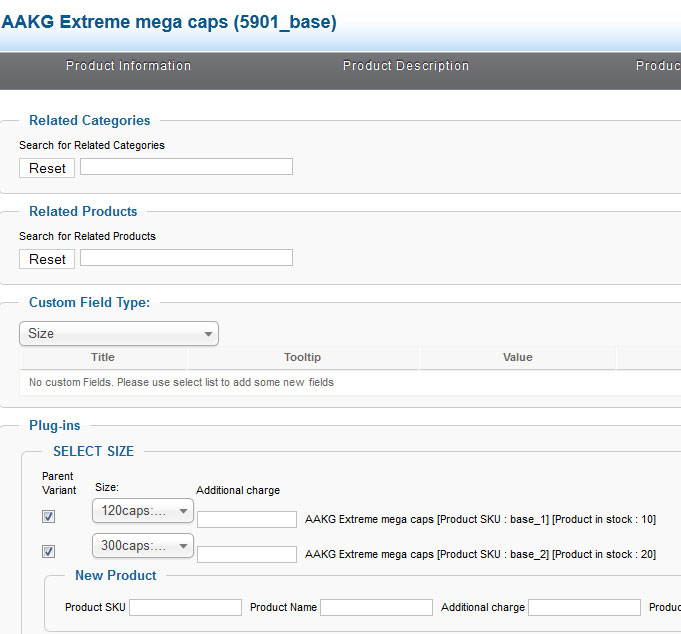Image resolution: width=681 pixels, height=634 pixels.
Task: Click the base_1 product SKU text
Action: tap(480, 519)
